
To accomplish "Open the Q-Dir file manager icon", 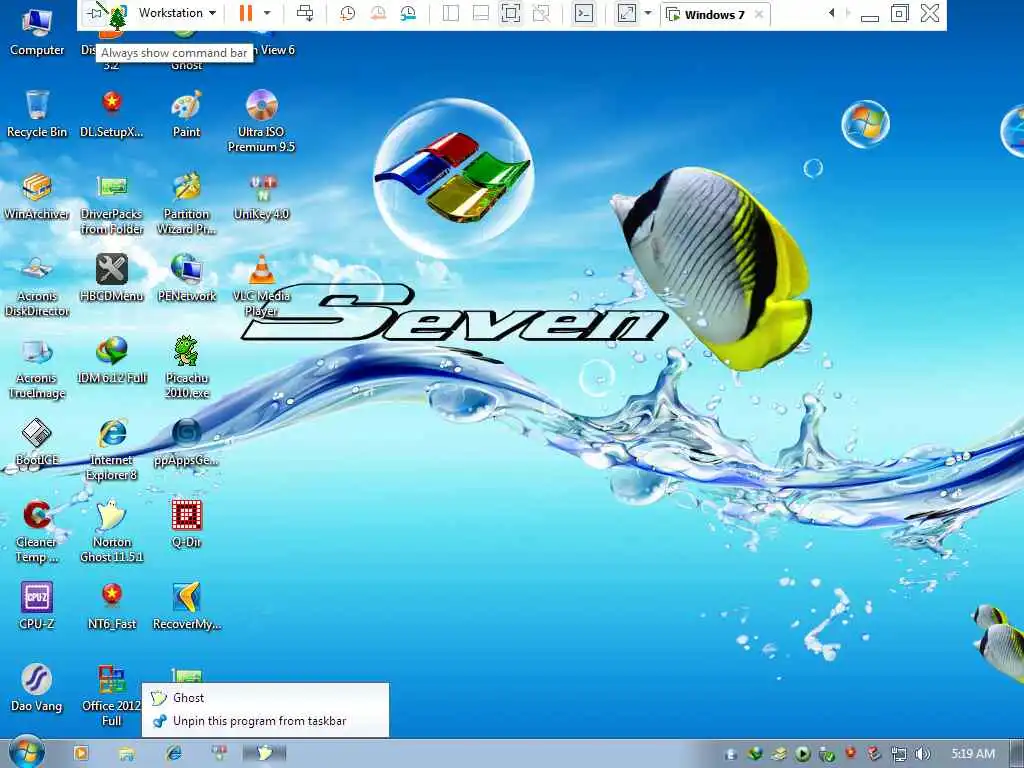I will click(186, 525).
